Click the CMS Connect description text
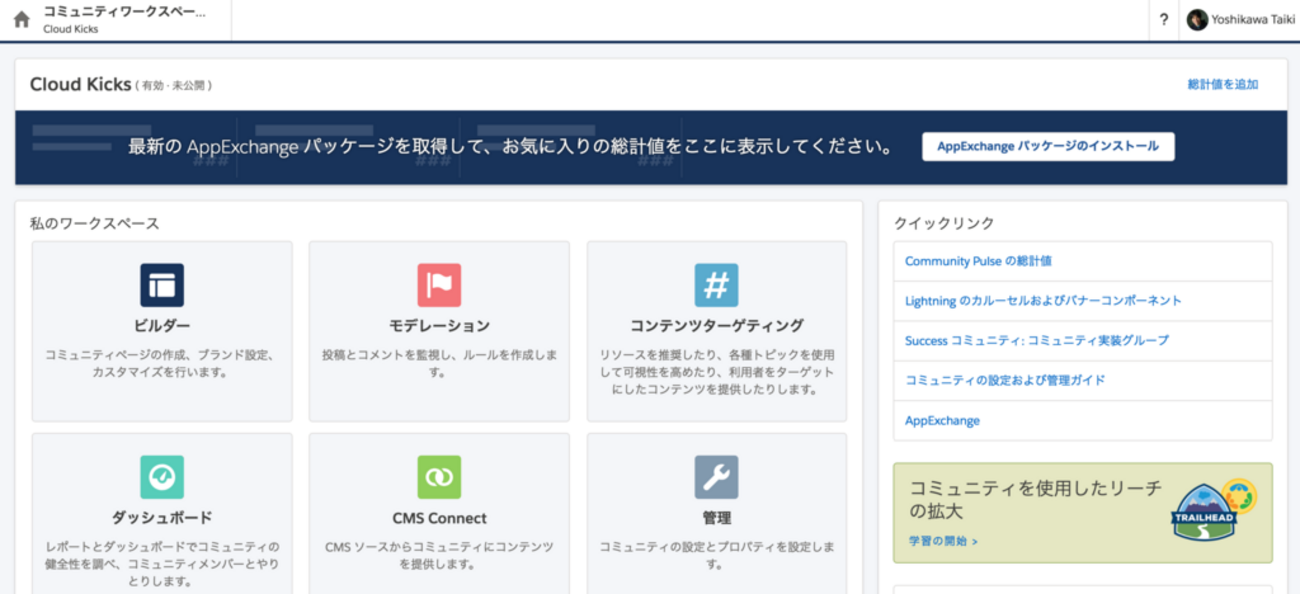Viewport: 1300px width, 594px height. (x=439, y=556)
